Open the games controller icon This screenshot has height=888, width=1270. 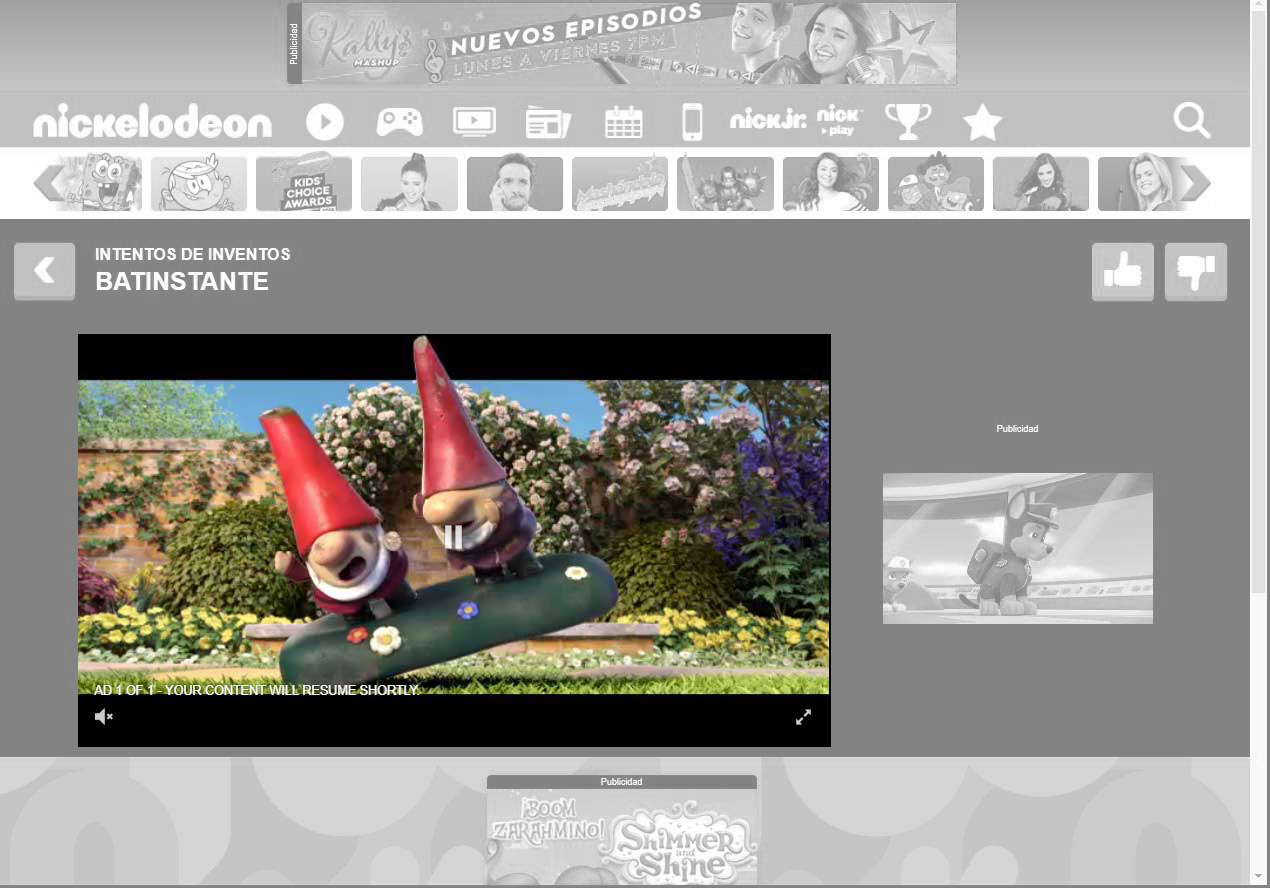pyautogui.click(x=399, y=122)
